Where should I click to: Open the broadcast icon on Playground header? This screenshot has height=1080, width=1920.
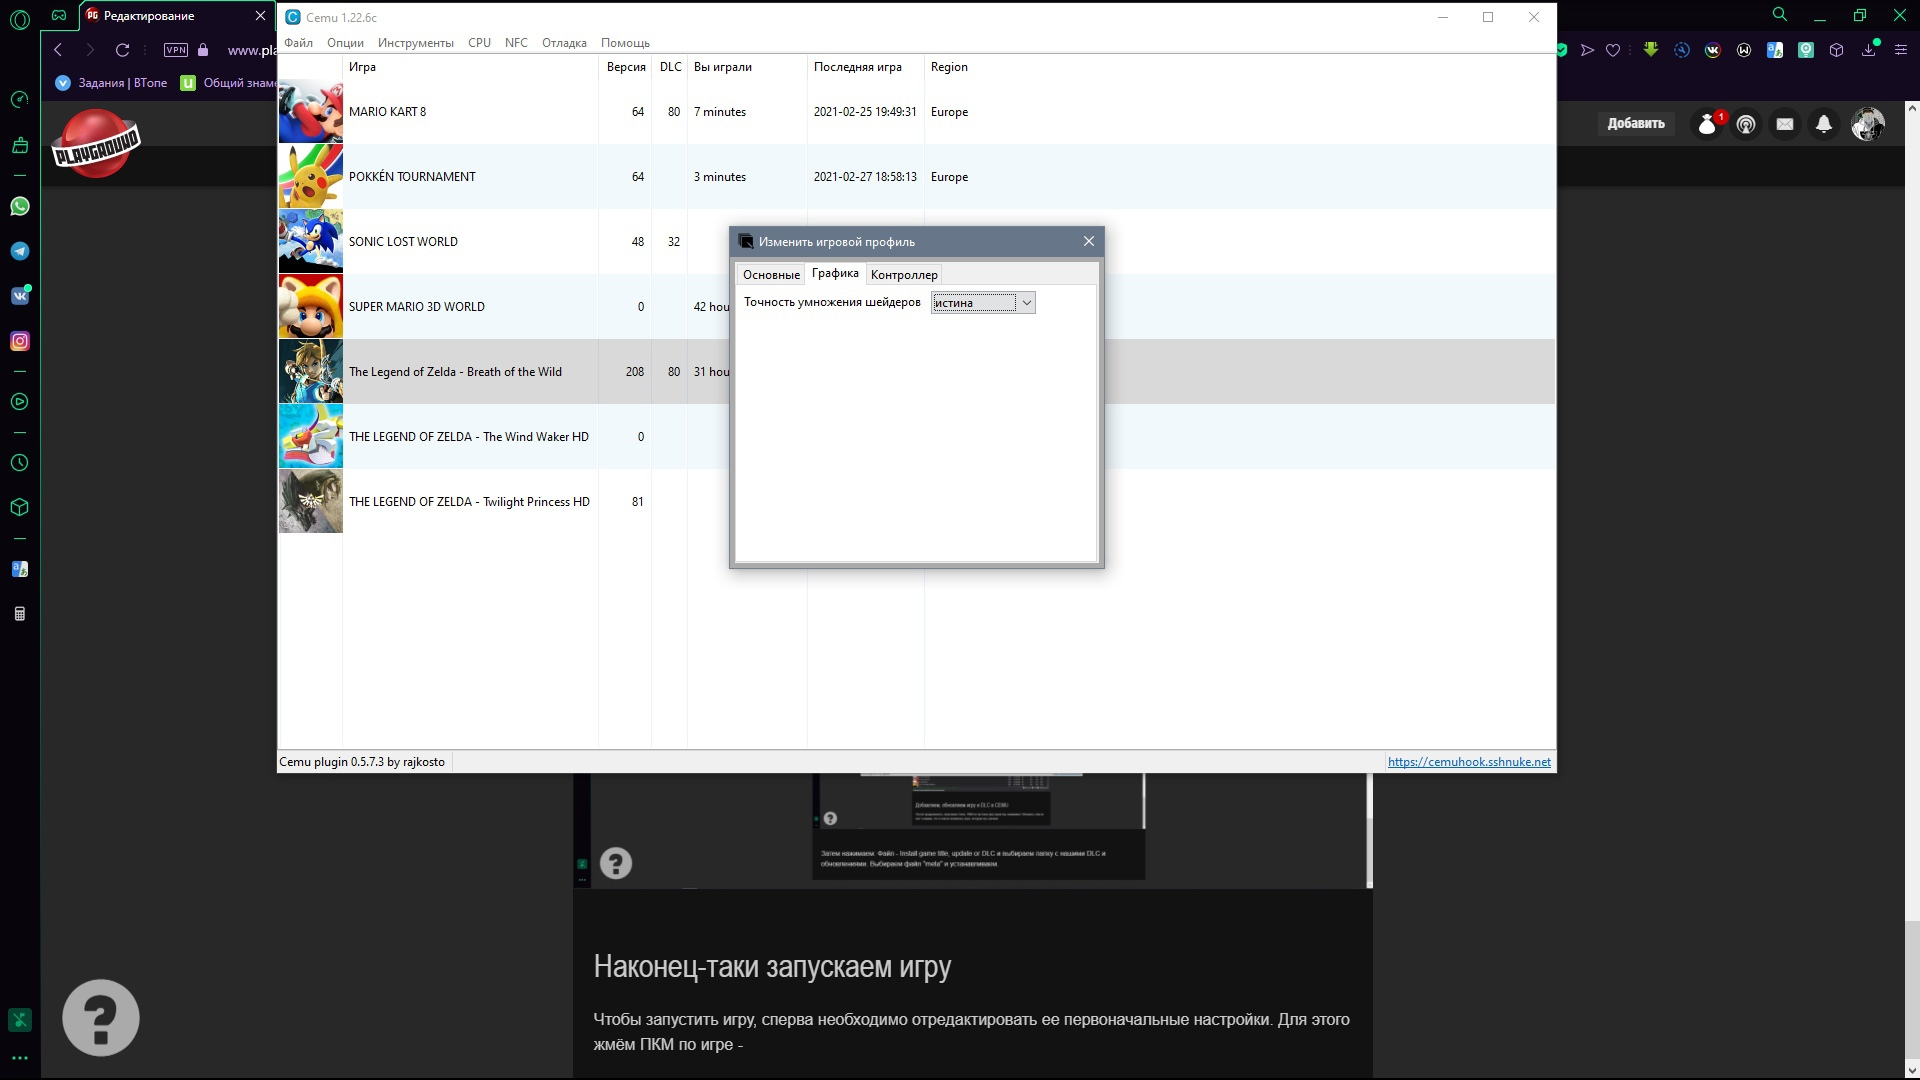coord(1746,124)
